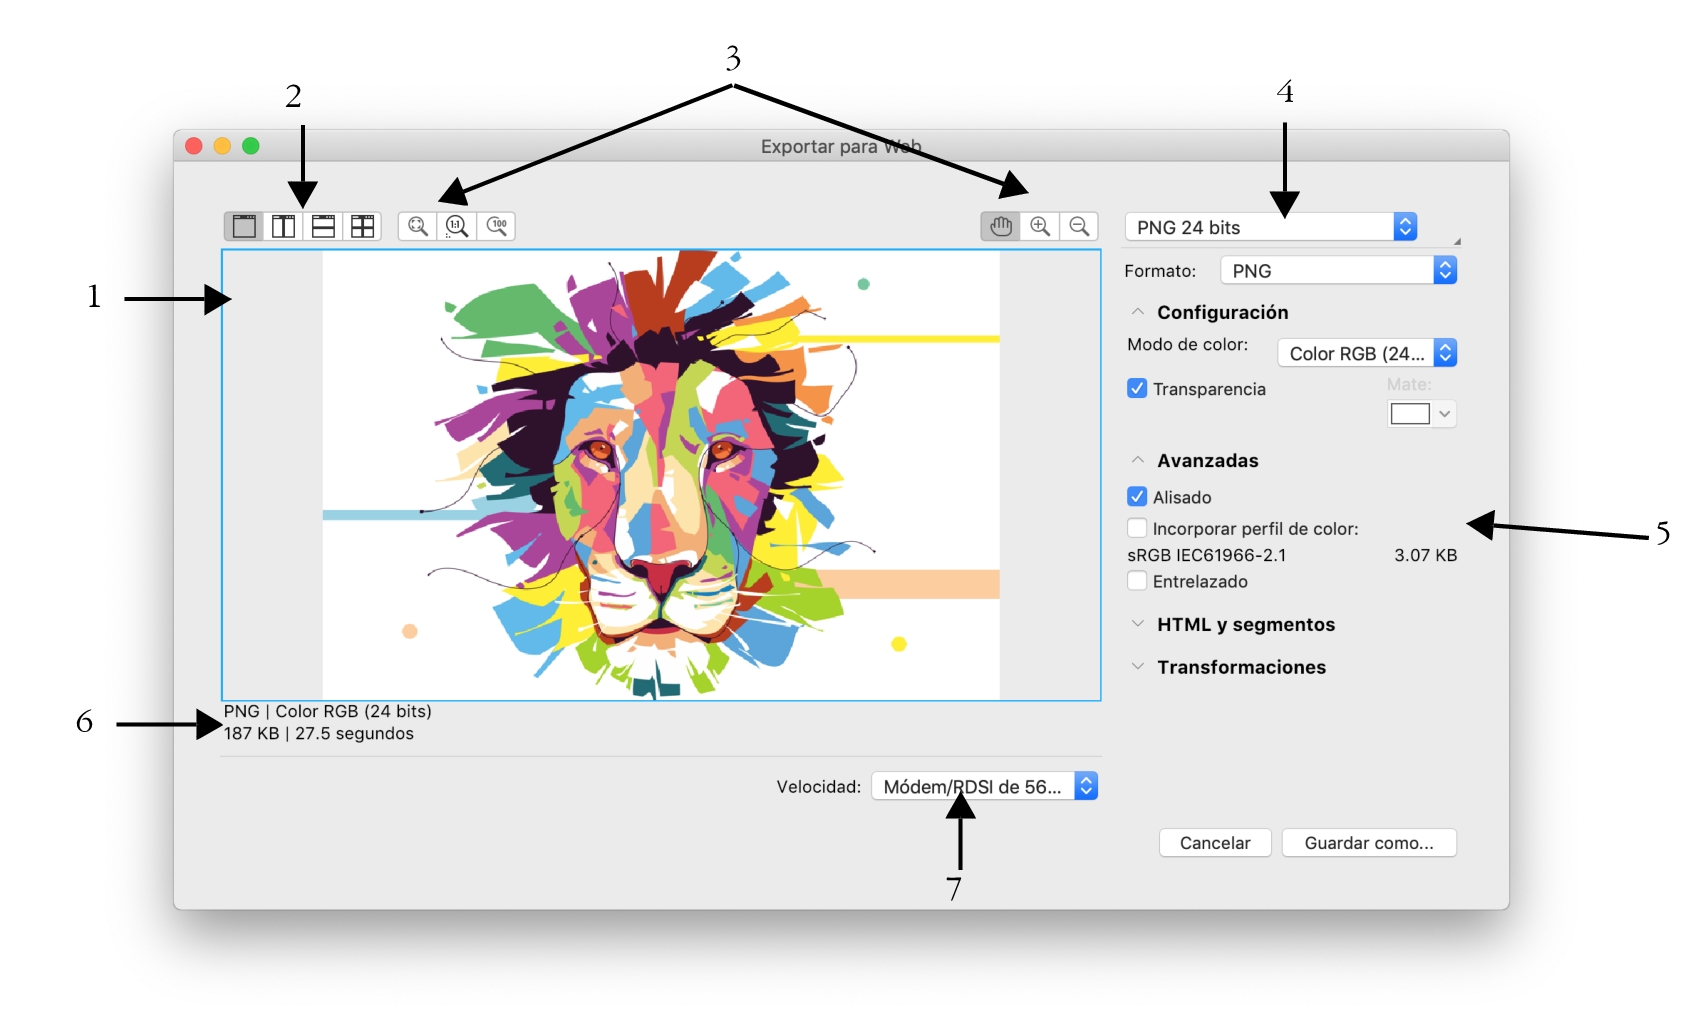Switch to two vertical previews layout

point(284,226)
